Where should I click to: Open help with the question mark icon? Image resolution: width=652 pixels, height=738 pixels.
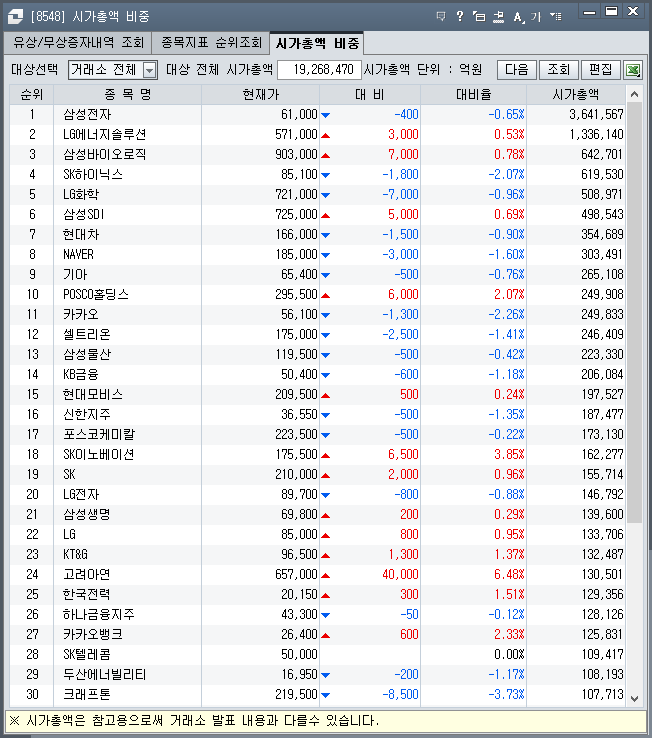point(460,16)
